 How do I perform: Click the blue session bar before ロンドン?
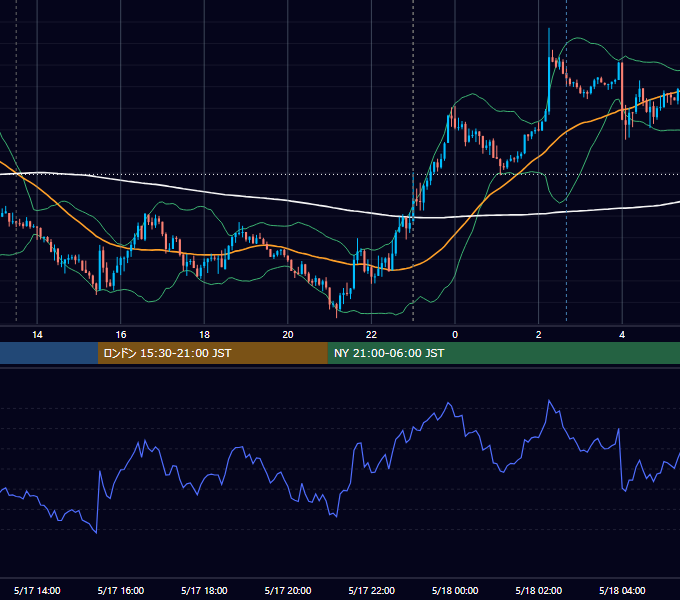pyautogui.click(x=49, y=353)
